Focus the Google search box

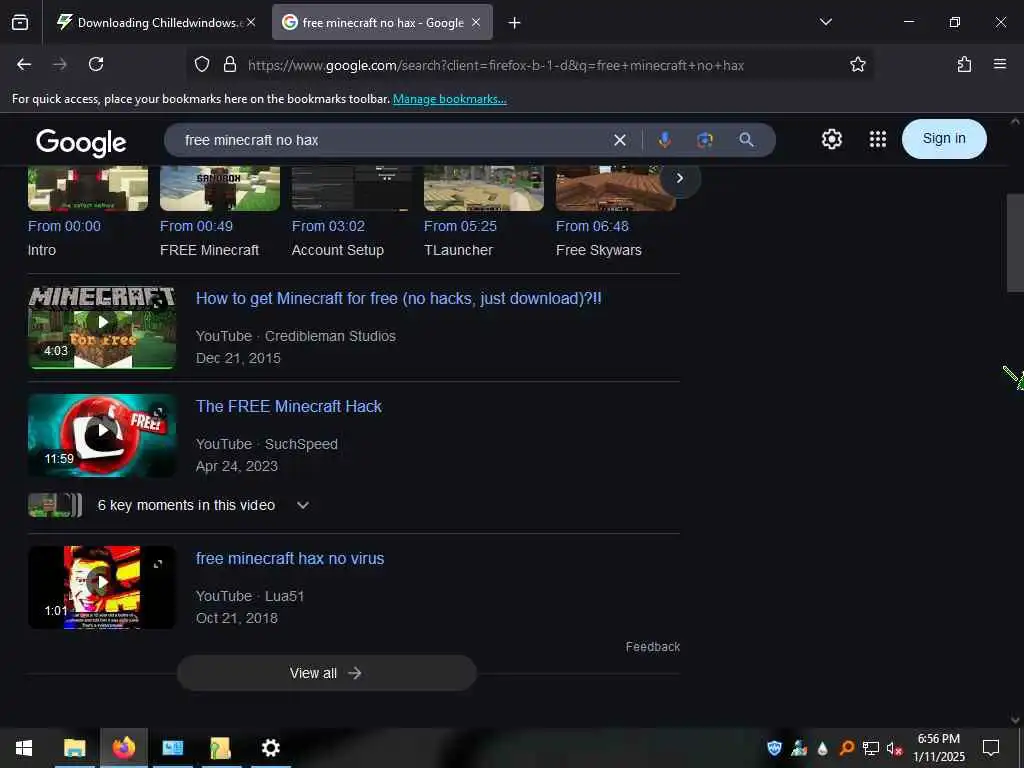click(392, 140)
